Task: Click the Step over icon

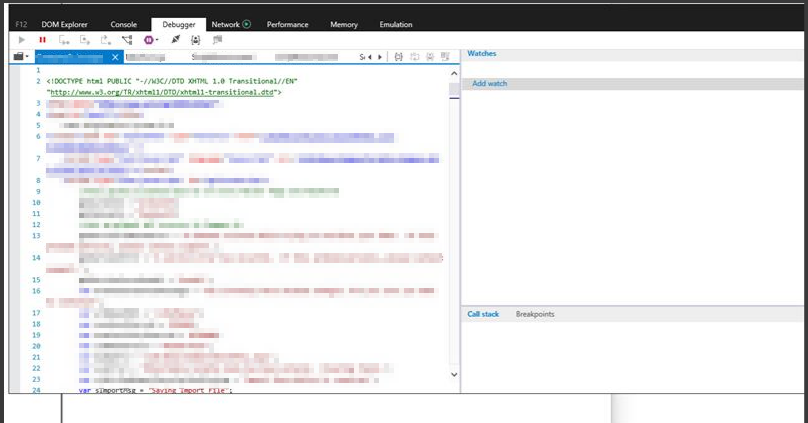Action: (85, 40)
